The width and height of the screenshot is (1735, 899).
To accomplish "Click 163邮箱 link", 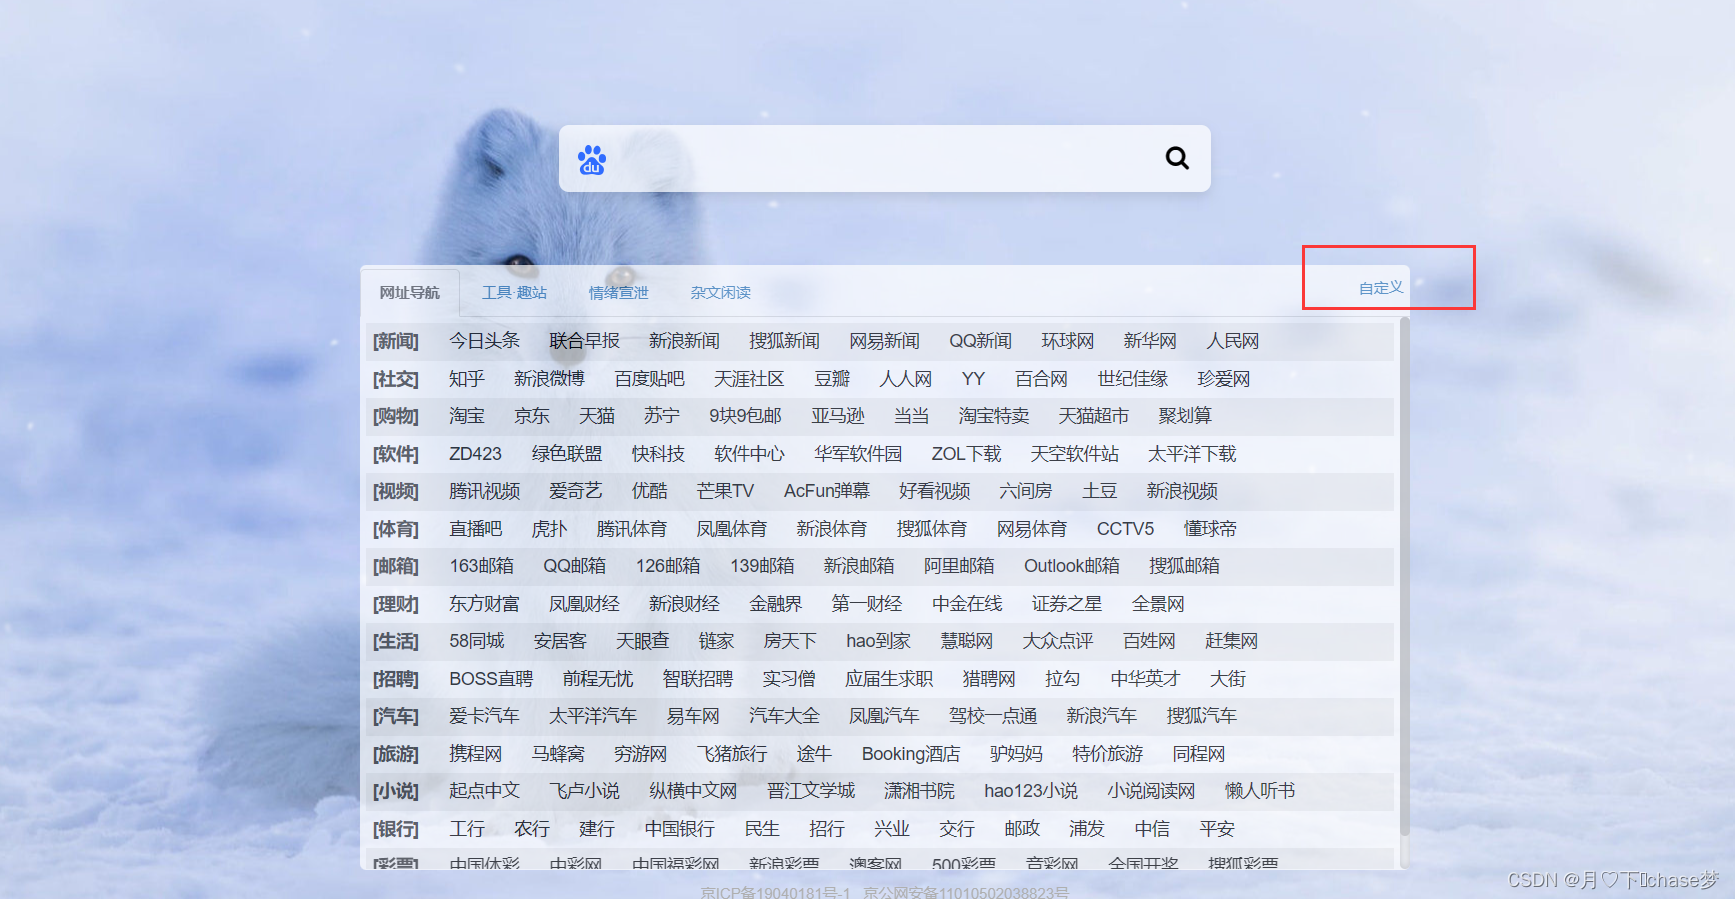I will click(481, 566).
